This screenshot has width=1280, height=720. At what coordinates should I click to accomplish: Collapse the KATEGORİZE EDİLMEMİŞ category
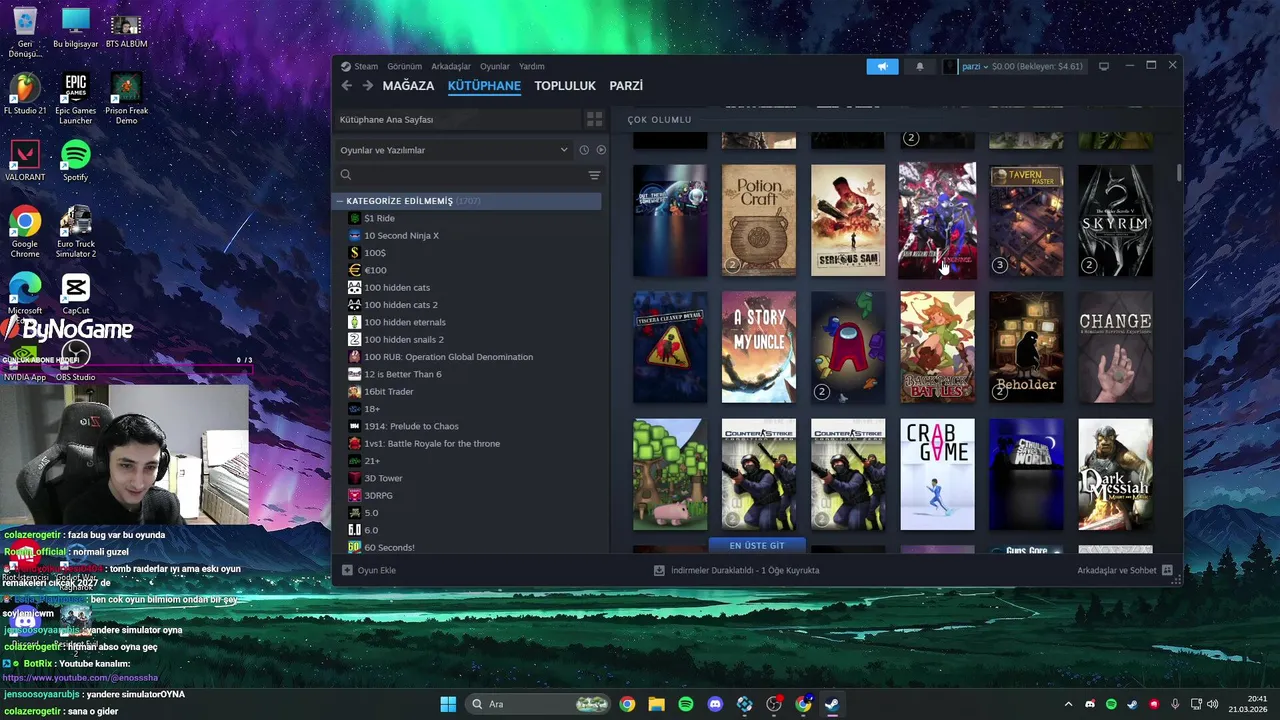pyautogui.click(x=340, y=201)
